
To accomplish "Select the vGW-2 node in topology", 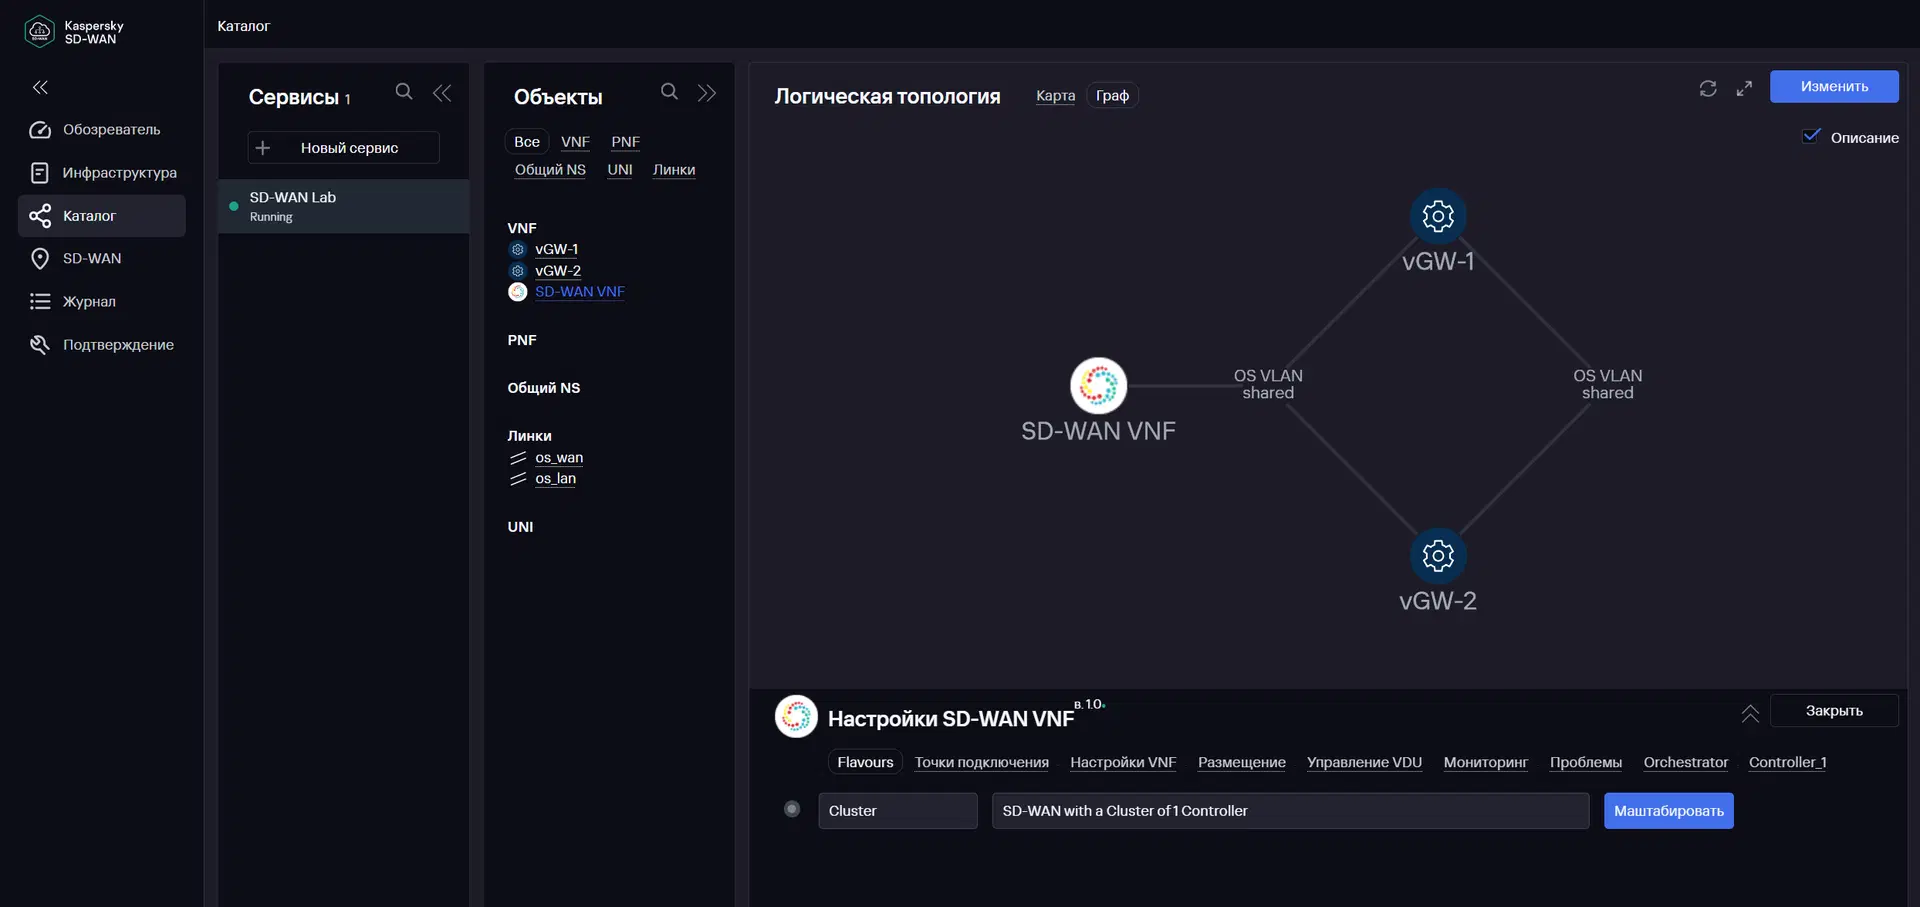I will click(1438, 556).
